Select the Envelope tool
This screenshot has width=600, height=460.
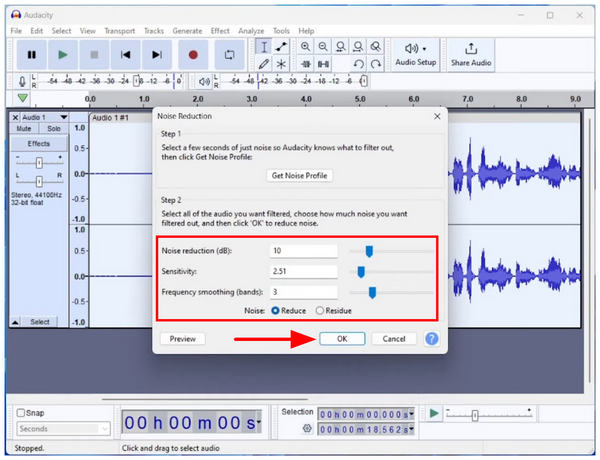tap(281, 47)
